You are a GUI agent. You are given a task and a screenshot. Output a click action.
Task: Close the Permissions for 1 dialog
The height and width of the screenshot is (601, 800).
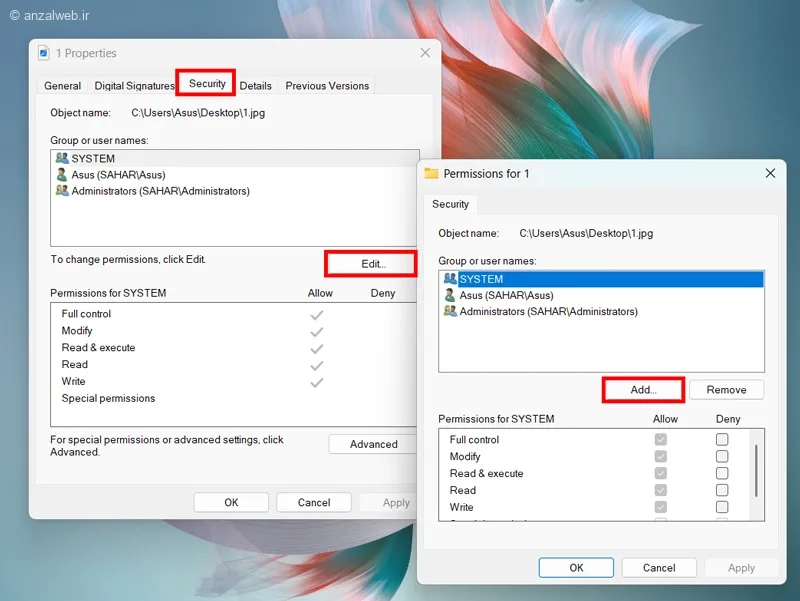(770, 173)
